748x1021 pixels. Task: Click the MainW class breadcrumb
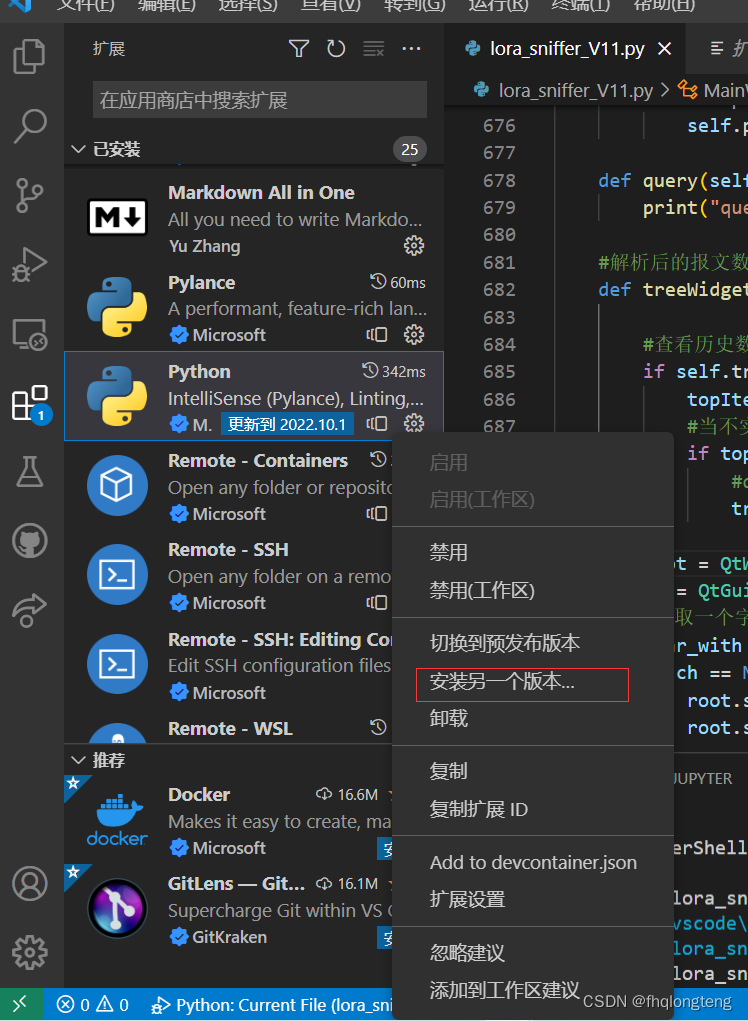point(712,90)
